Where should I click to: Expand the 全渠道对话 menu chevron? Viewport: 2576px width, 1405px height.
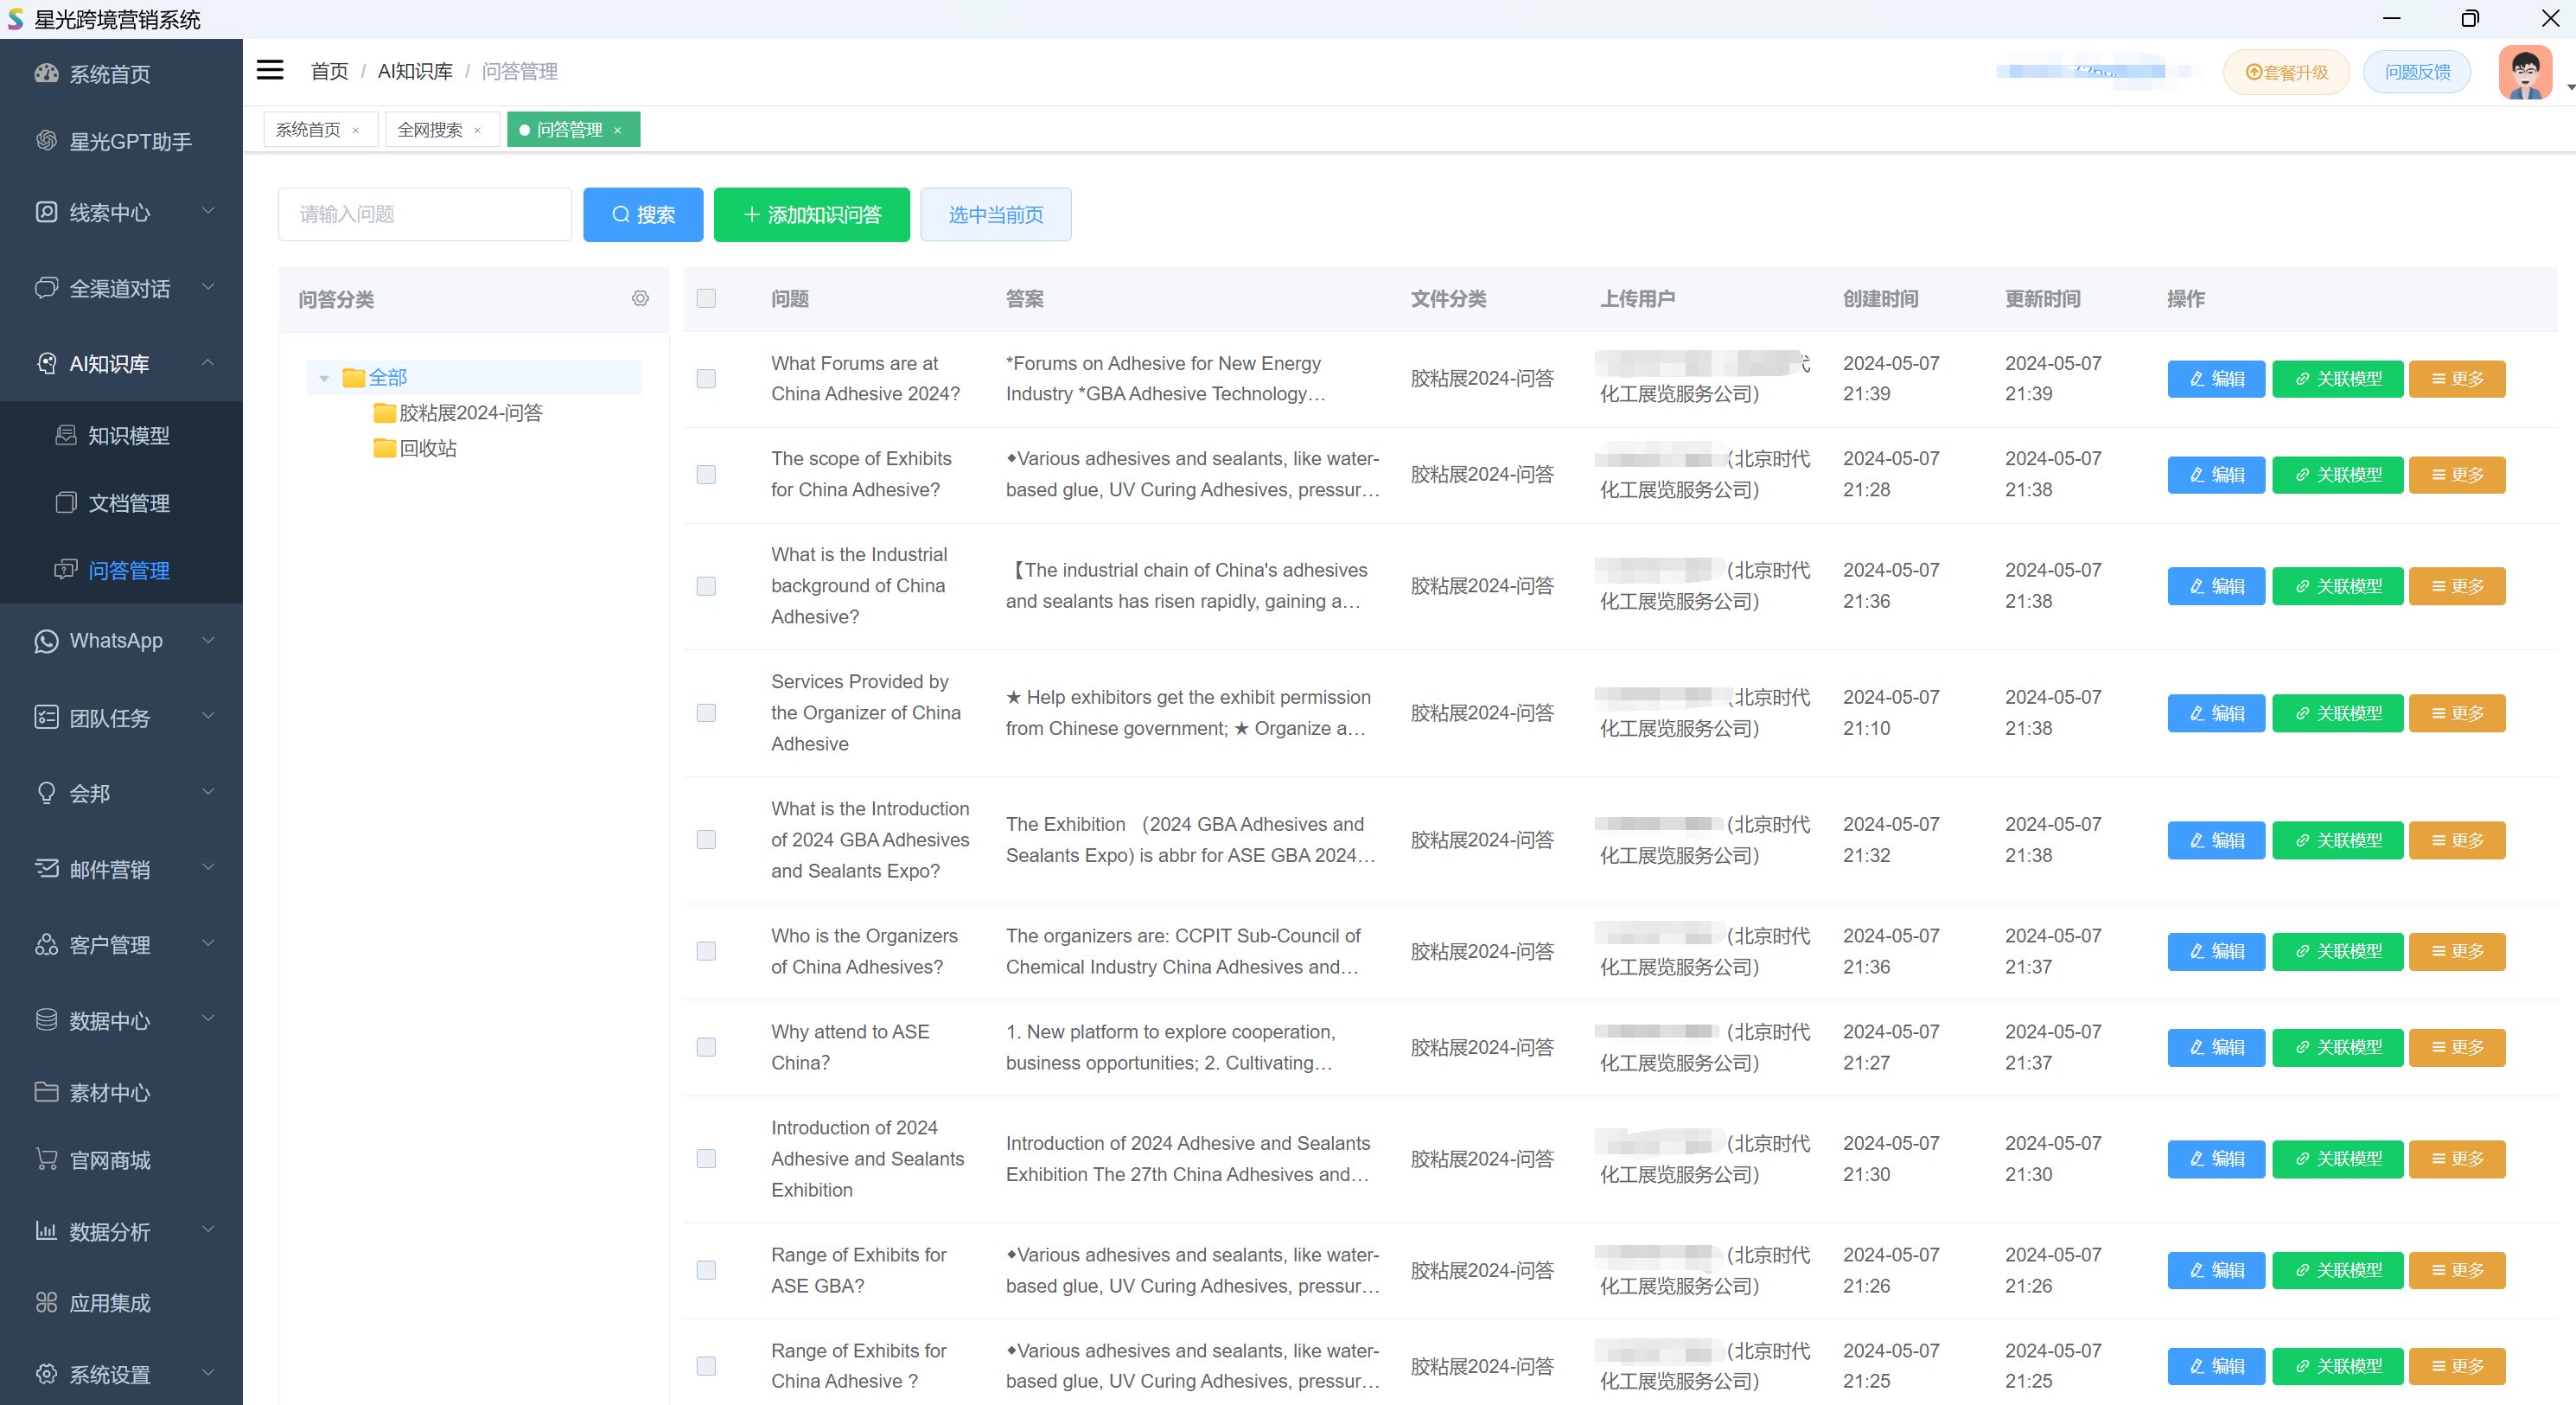coord(208,287)
